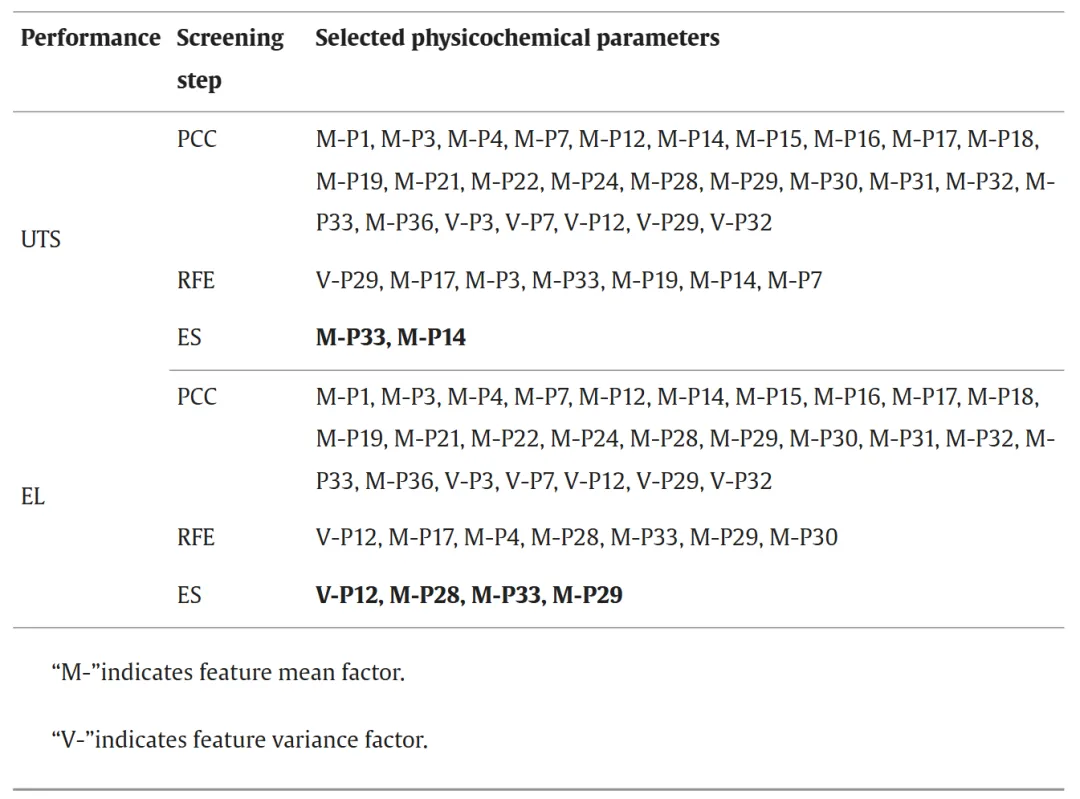This screenshot has width=1080, height=799.
Task: Click the RFE step in EL section
Action: tap(196, 538)
